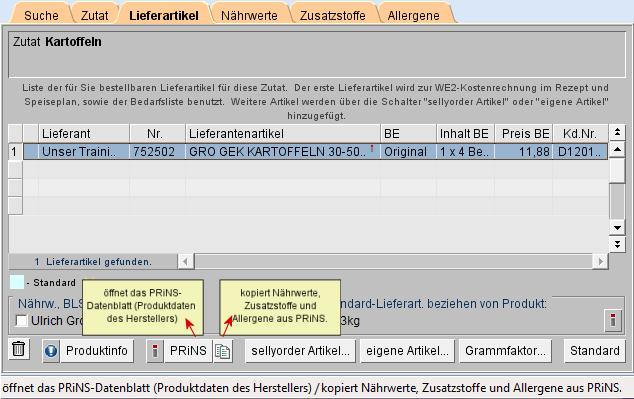Viewport: 634px width, 399px height.
Task: Click the eigene Artikel... button
Action: tap(408, 351)
